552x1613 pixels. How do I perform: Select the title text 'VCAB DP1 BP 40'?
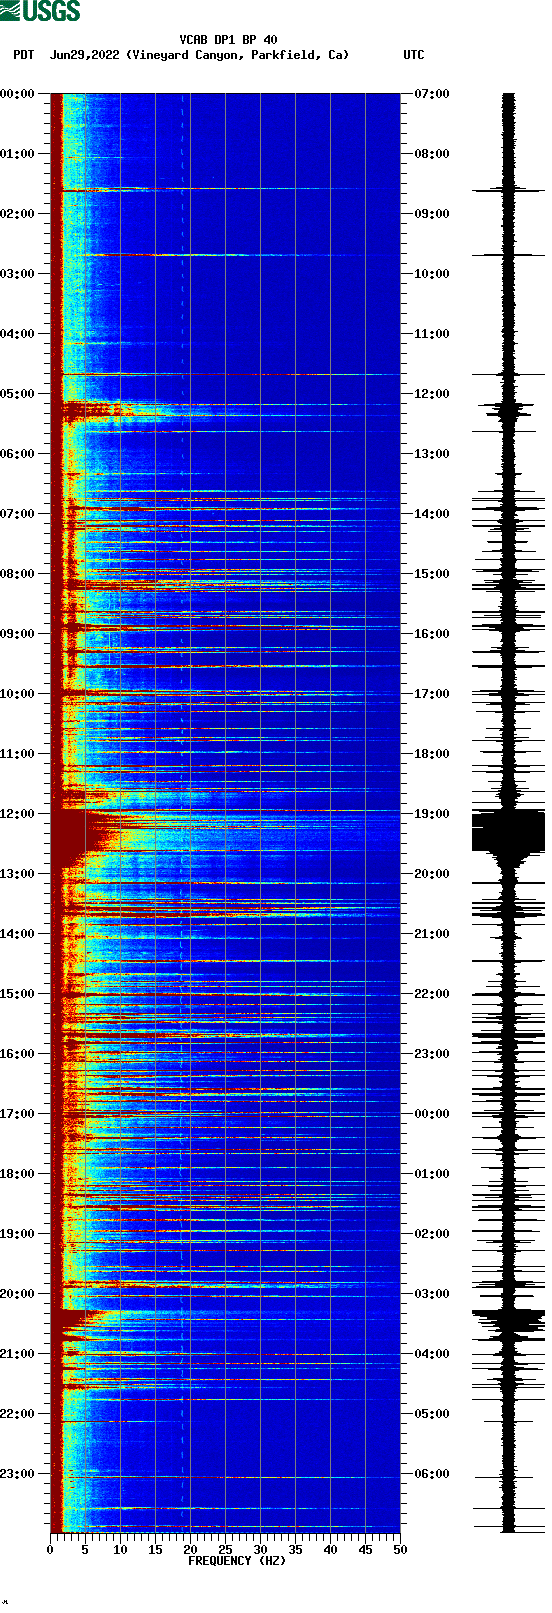pos(228,40)
